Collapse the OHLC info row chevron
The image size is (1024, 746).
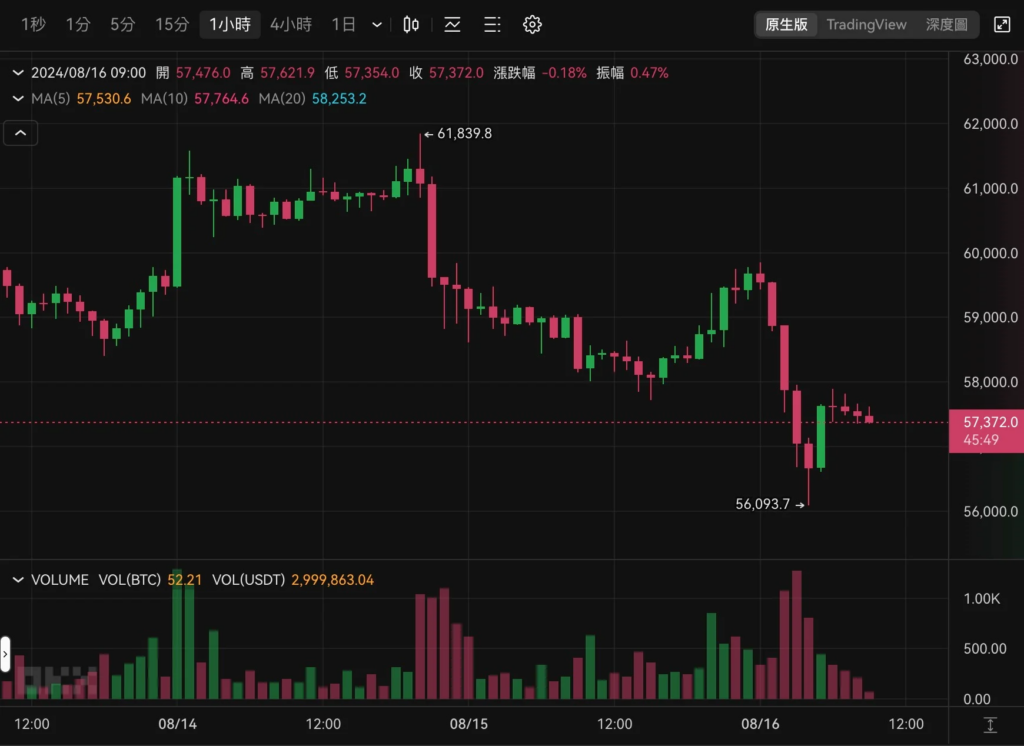click(18, 73)
